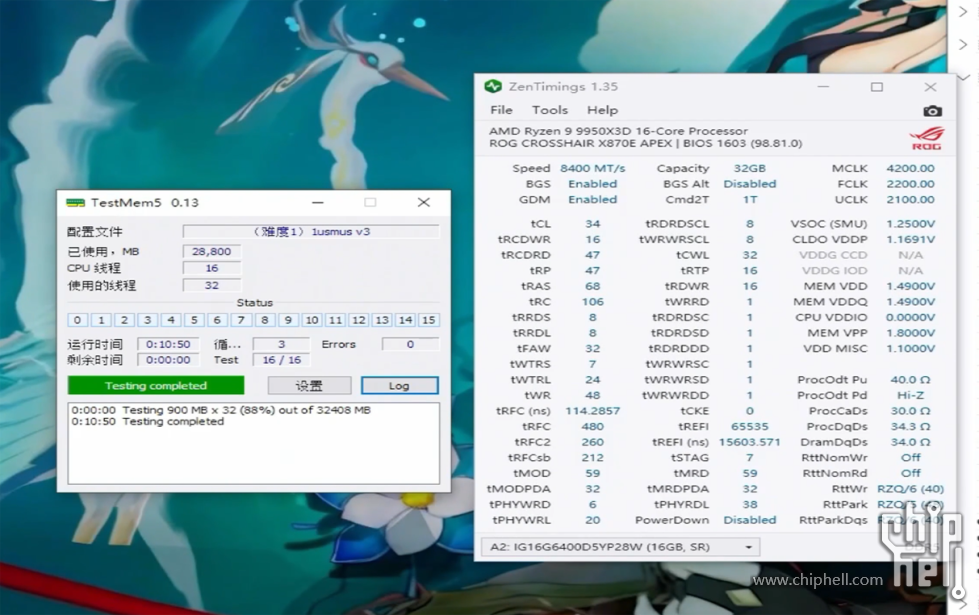Screen dimensions: 979x615
Task: Click the used threads field showing 32
Action: click(x=212, y=285)
